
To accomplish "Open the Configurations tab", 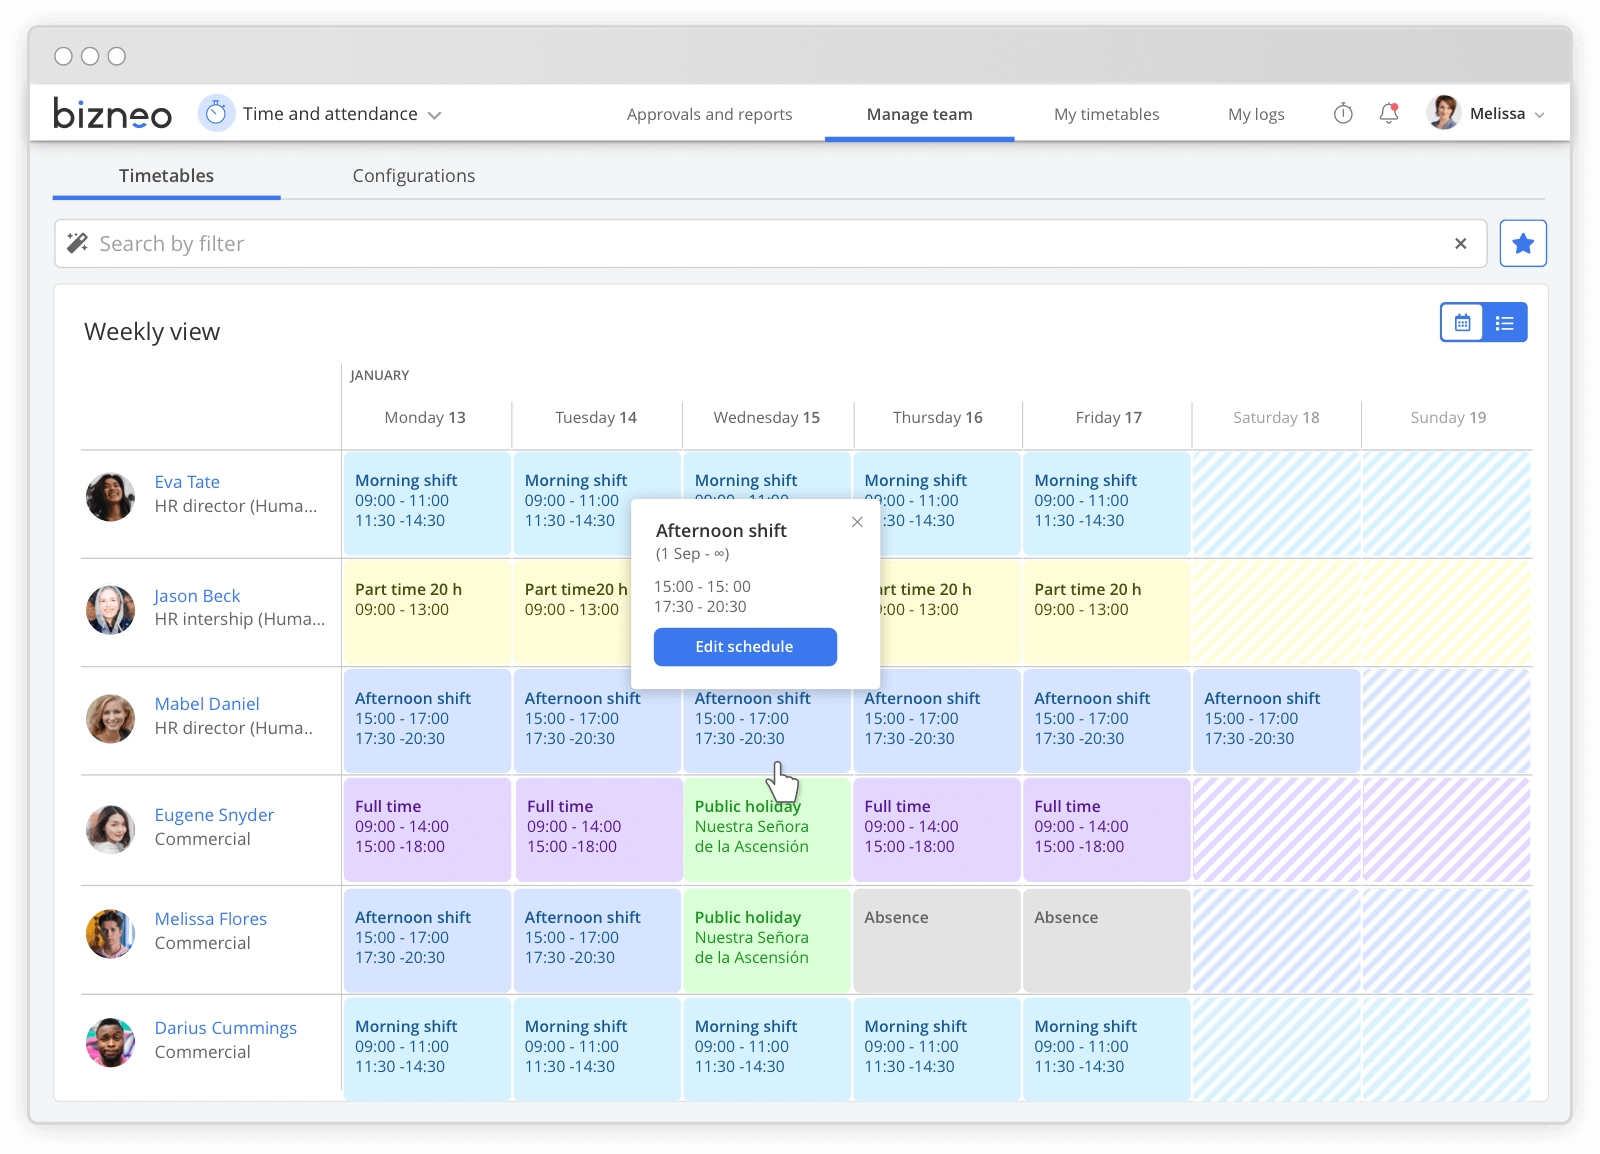I will [x=413, y=176].
